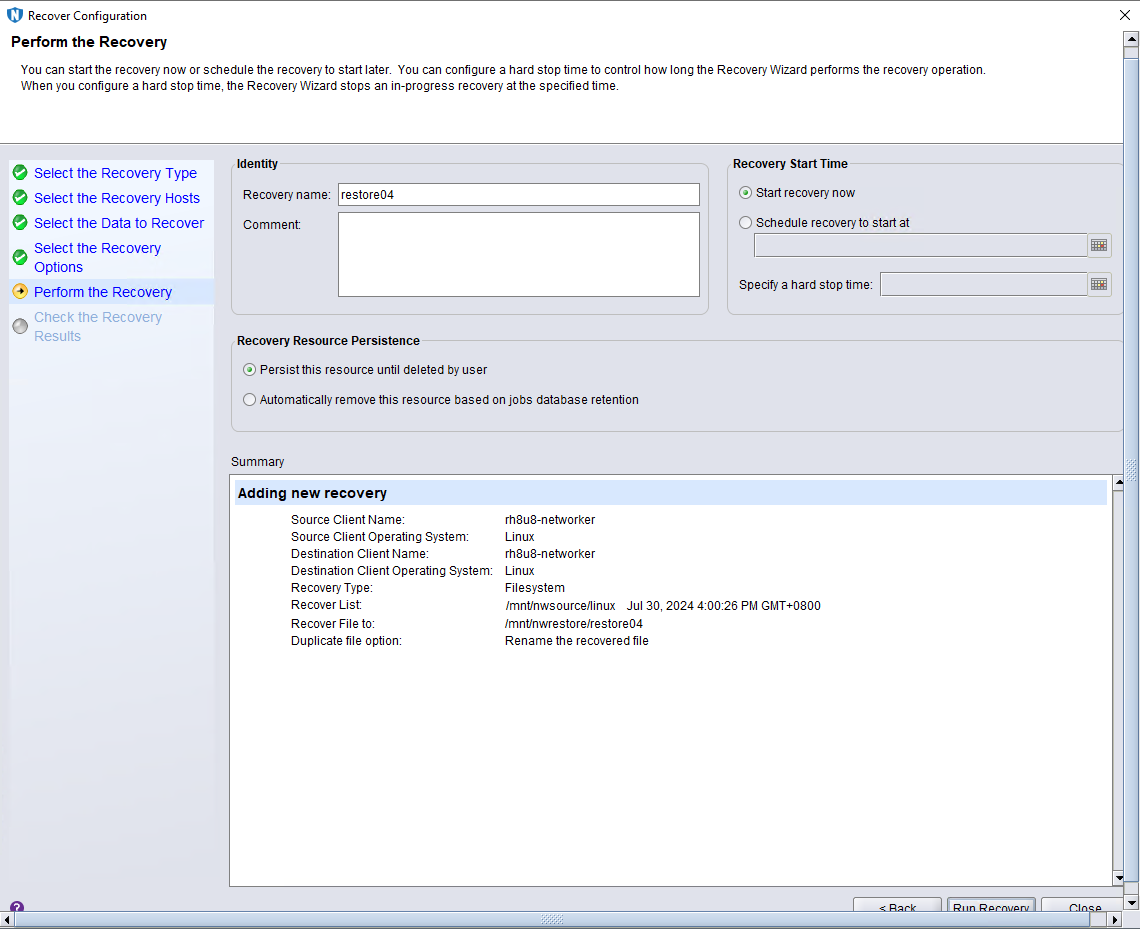
Task: Click the Rename the recovered file value
Action: coord(577,641)
